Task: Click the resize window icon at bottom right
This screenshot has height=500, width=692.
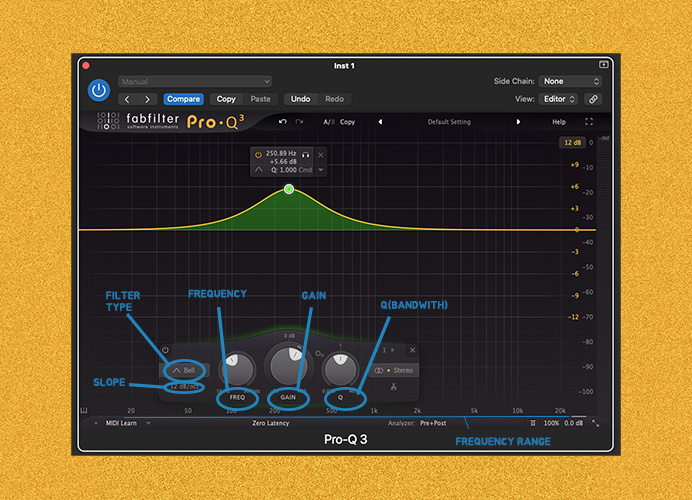Action: 595,423
